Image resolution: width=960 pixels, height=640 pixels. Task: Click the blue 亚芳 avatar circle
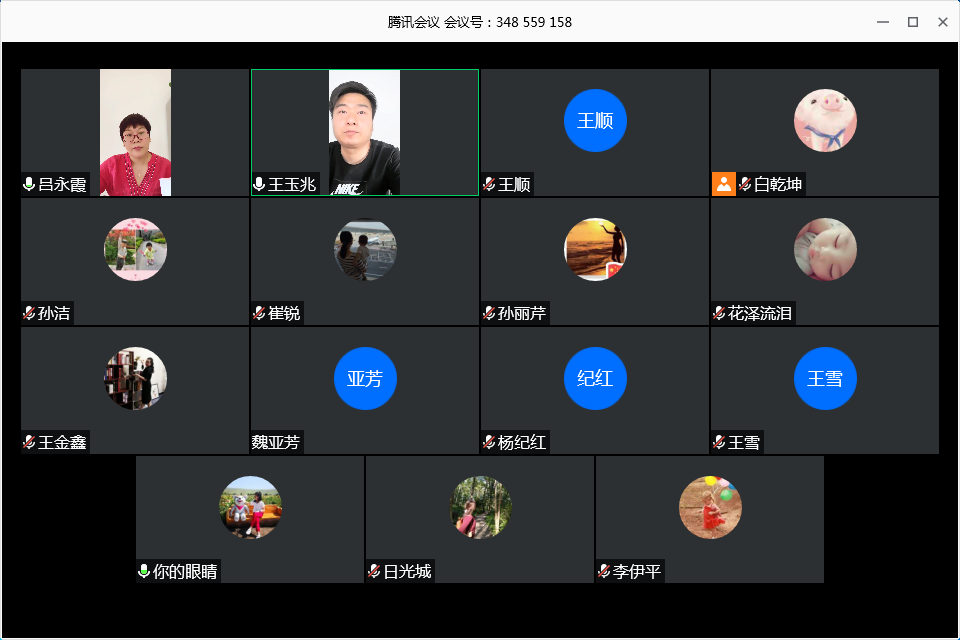tap(366, 378)
